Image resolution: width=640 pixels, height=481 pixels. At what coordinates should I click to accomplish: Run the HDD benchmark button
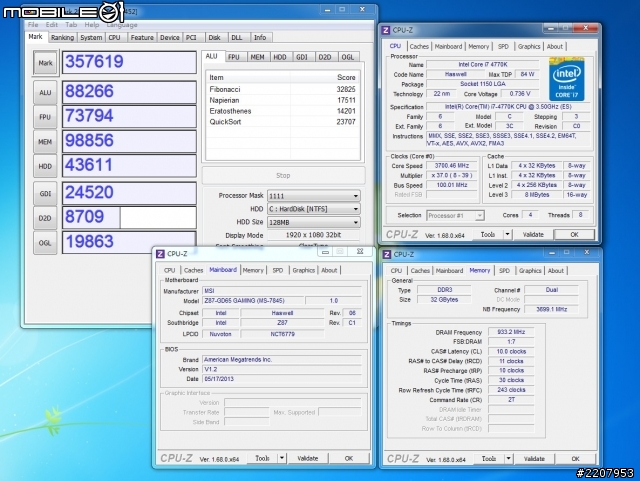[x=45, y=166]
